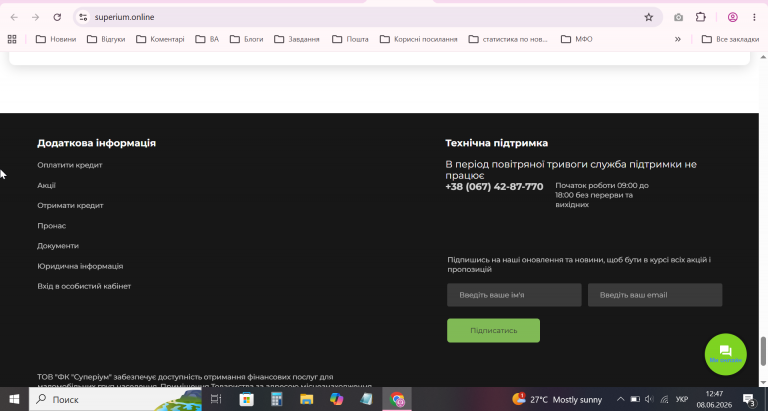768x411 pixels.
Task: Open Корисні посилання bookmark folder
Action: pyautogui.click(x=419, y=39)
